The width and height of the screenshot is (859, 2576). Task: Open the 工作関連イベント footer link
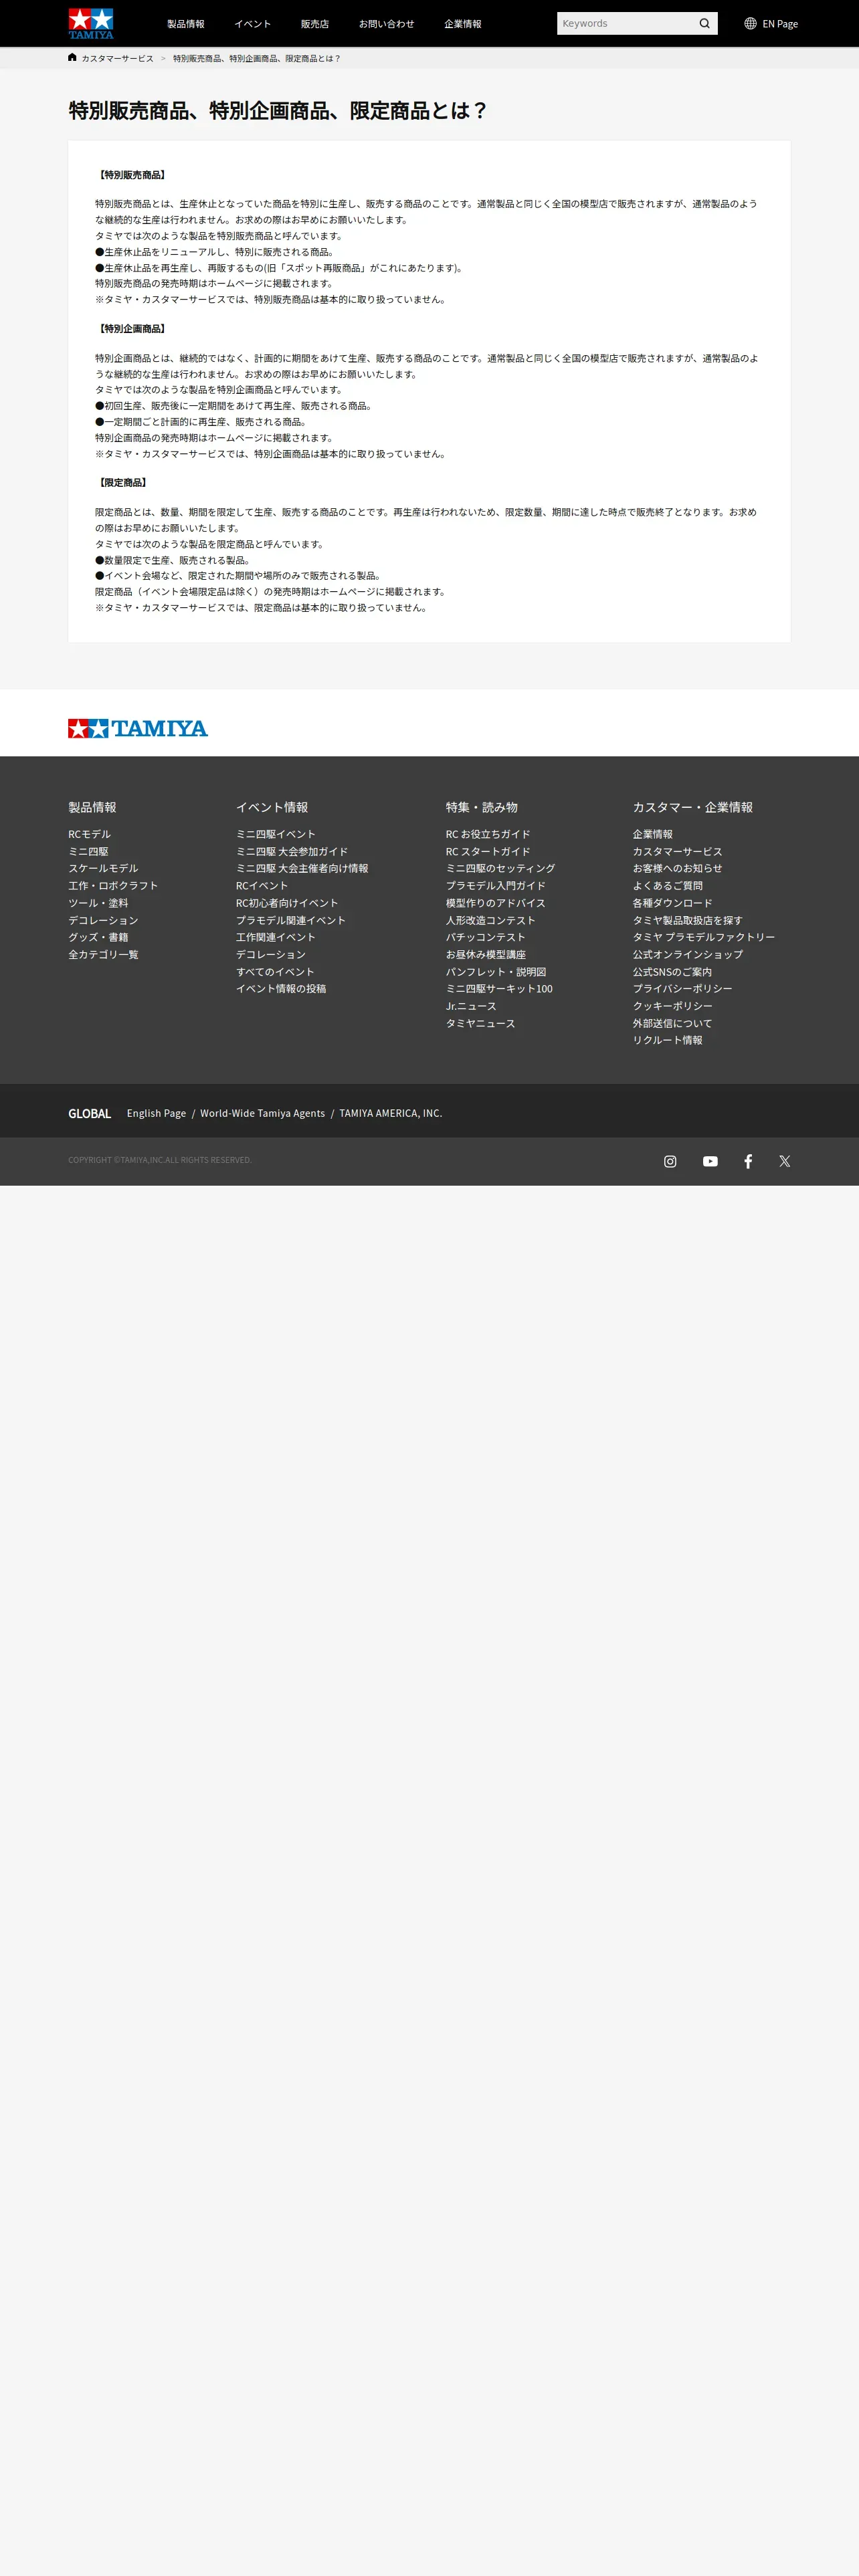click(276, 937)
